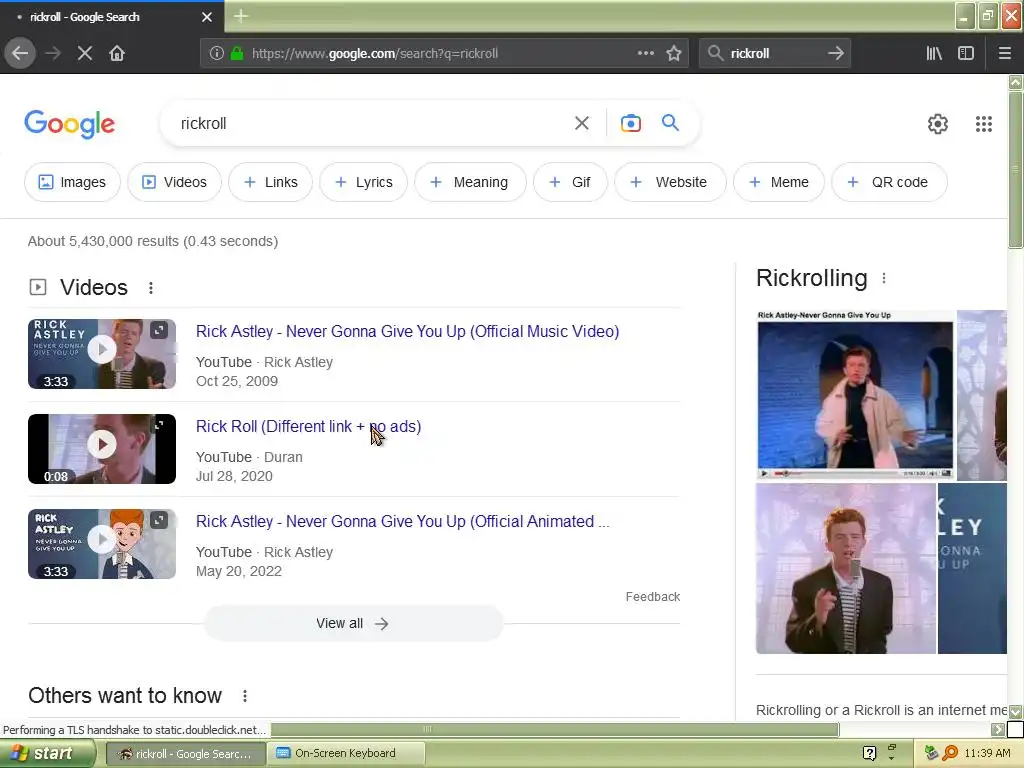
Task: Click the Google logo
Action: coord(69,124)
